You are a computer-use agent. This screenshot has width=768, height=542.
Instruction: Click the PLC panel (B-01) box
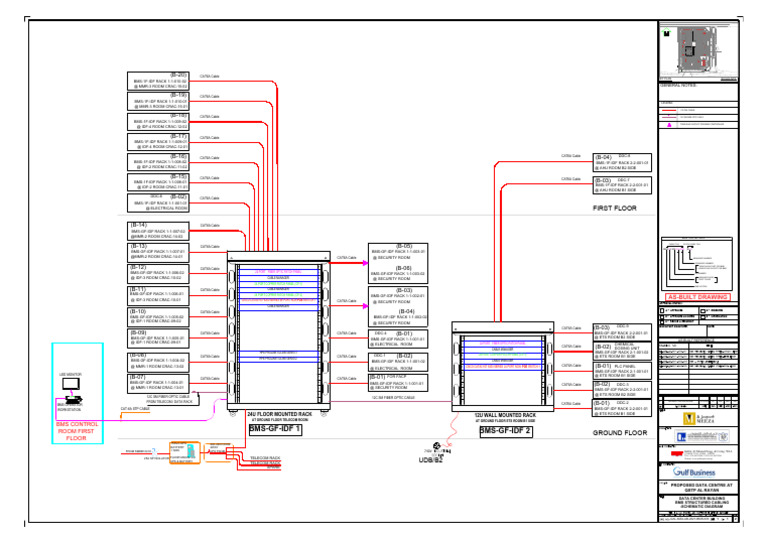point(622,370)
